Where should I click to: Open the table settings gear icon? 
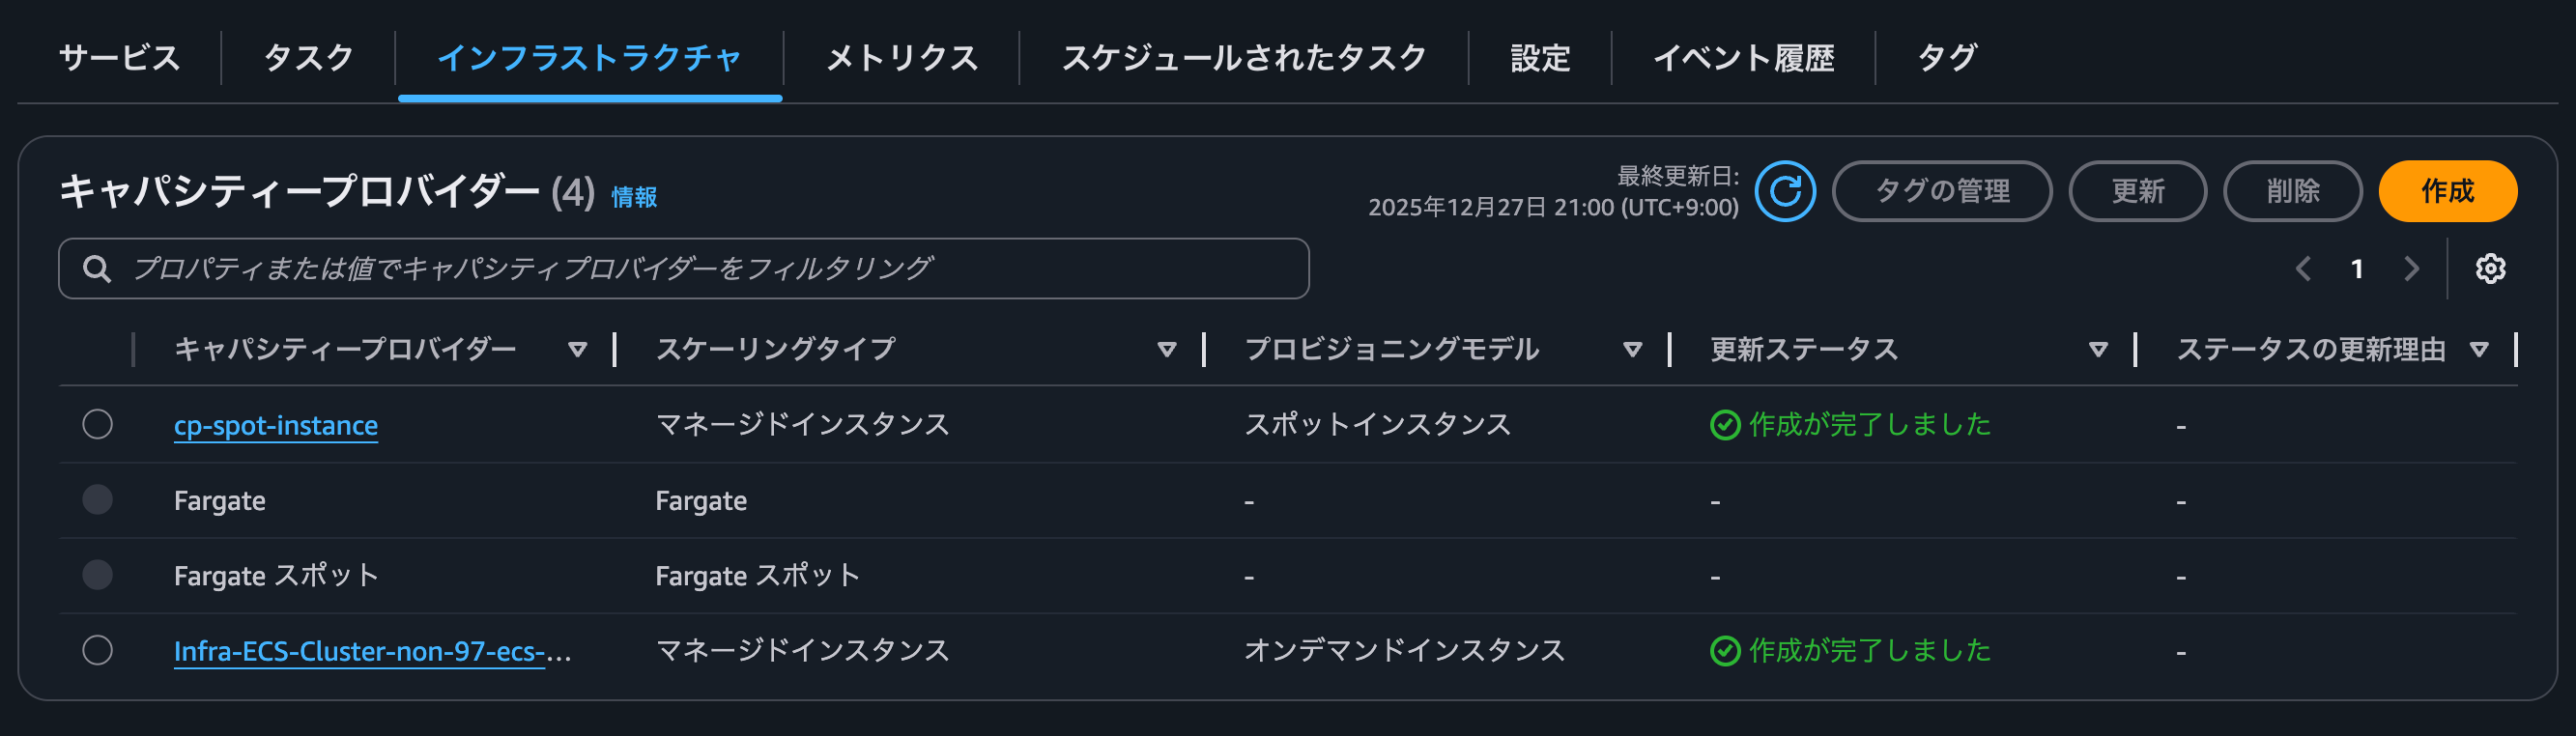2492,268
